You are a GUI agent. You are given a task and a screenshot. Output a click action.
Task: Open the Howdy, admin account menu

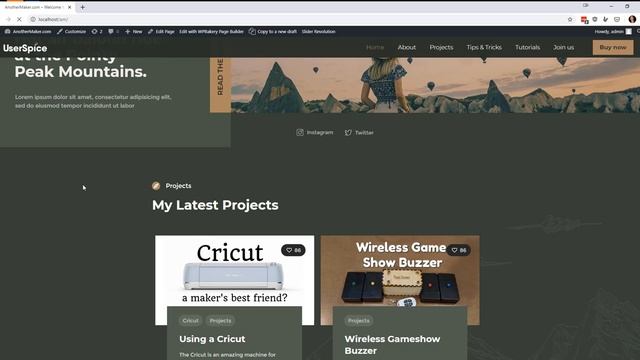pos(613,31)
